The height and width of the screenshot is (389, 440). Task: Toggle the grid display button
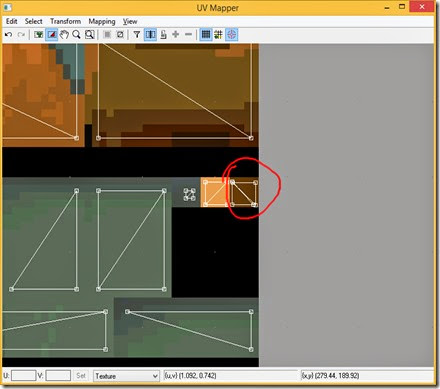tap(206, 34)
